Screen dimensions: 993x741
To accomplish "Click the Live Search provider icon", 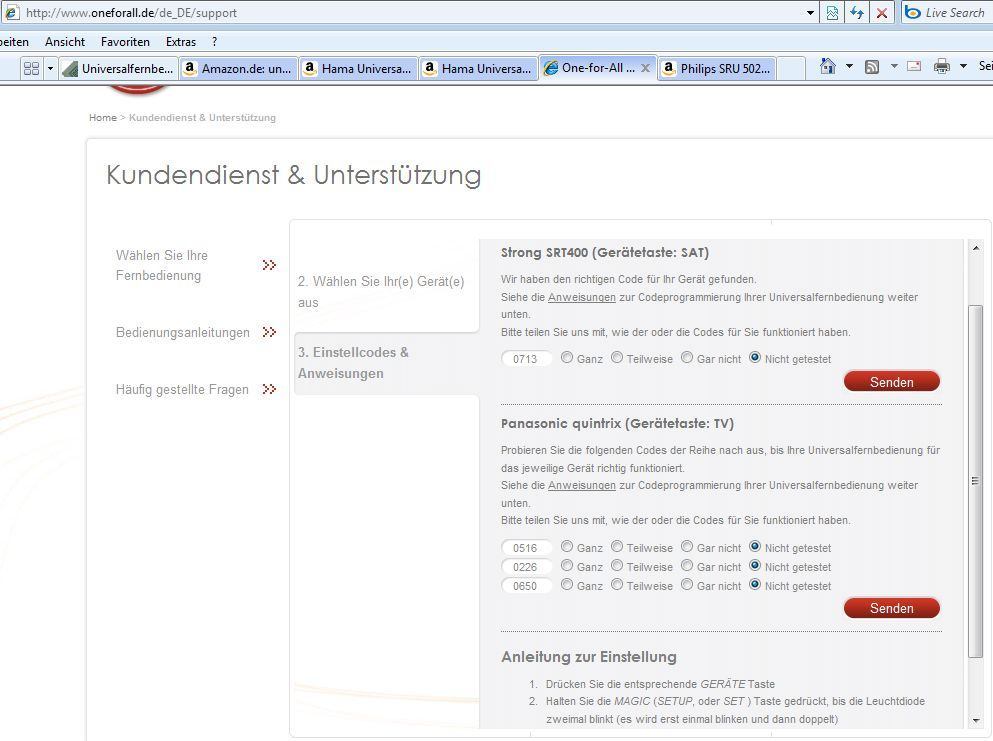I will (913, 12).
